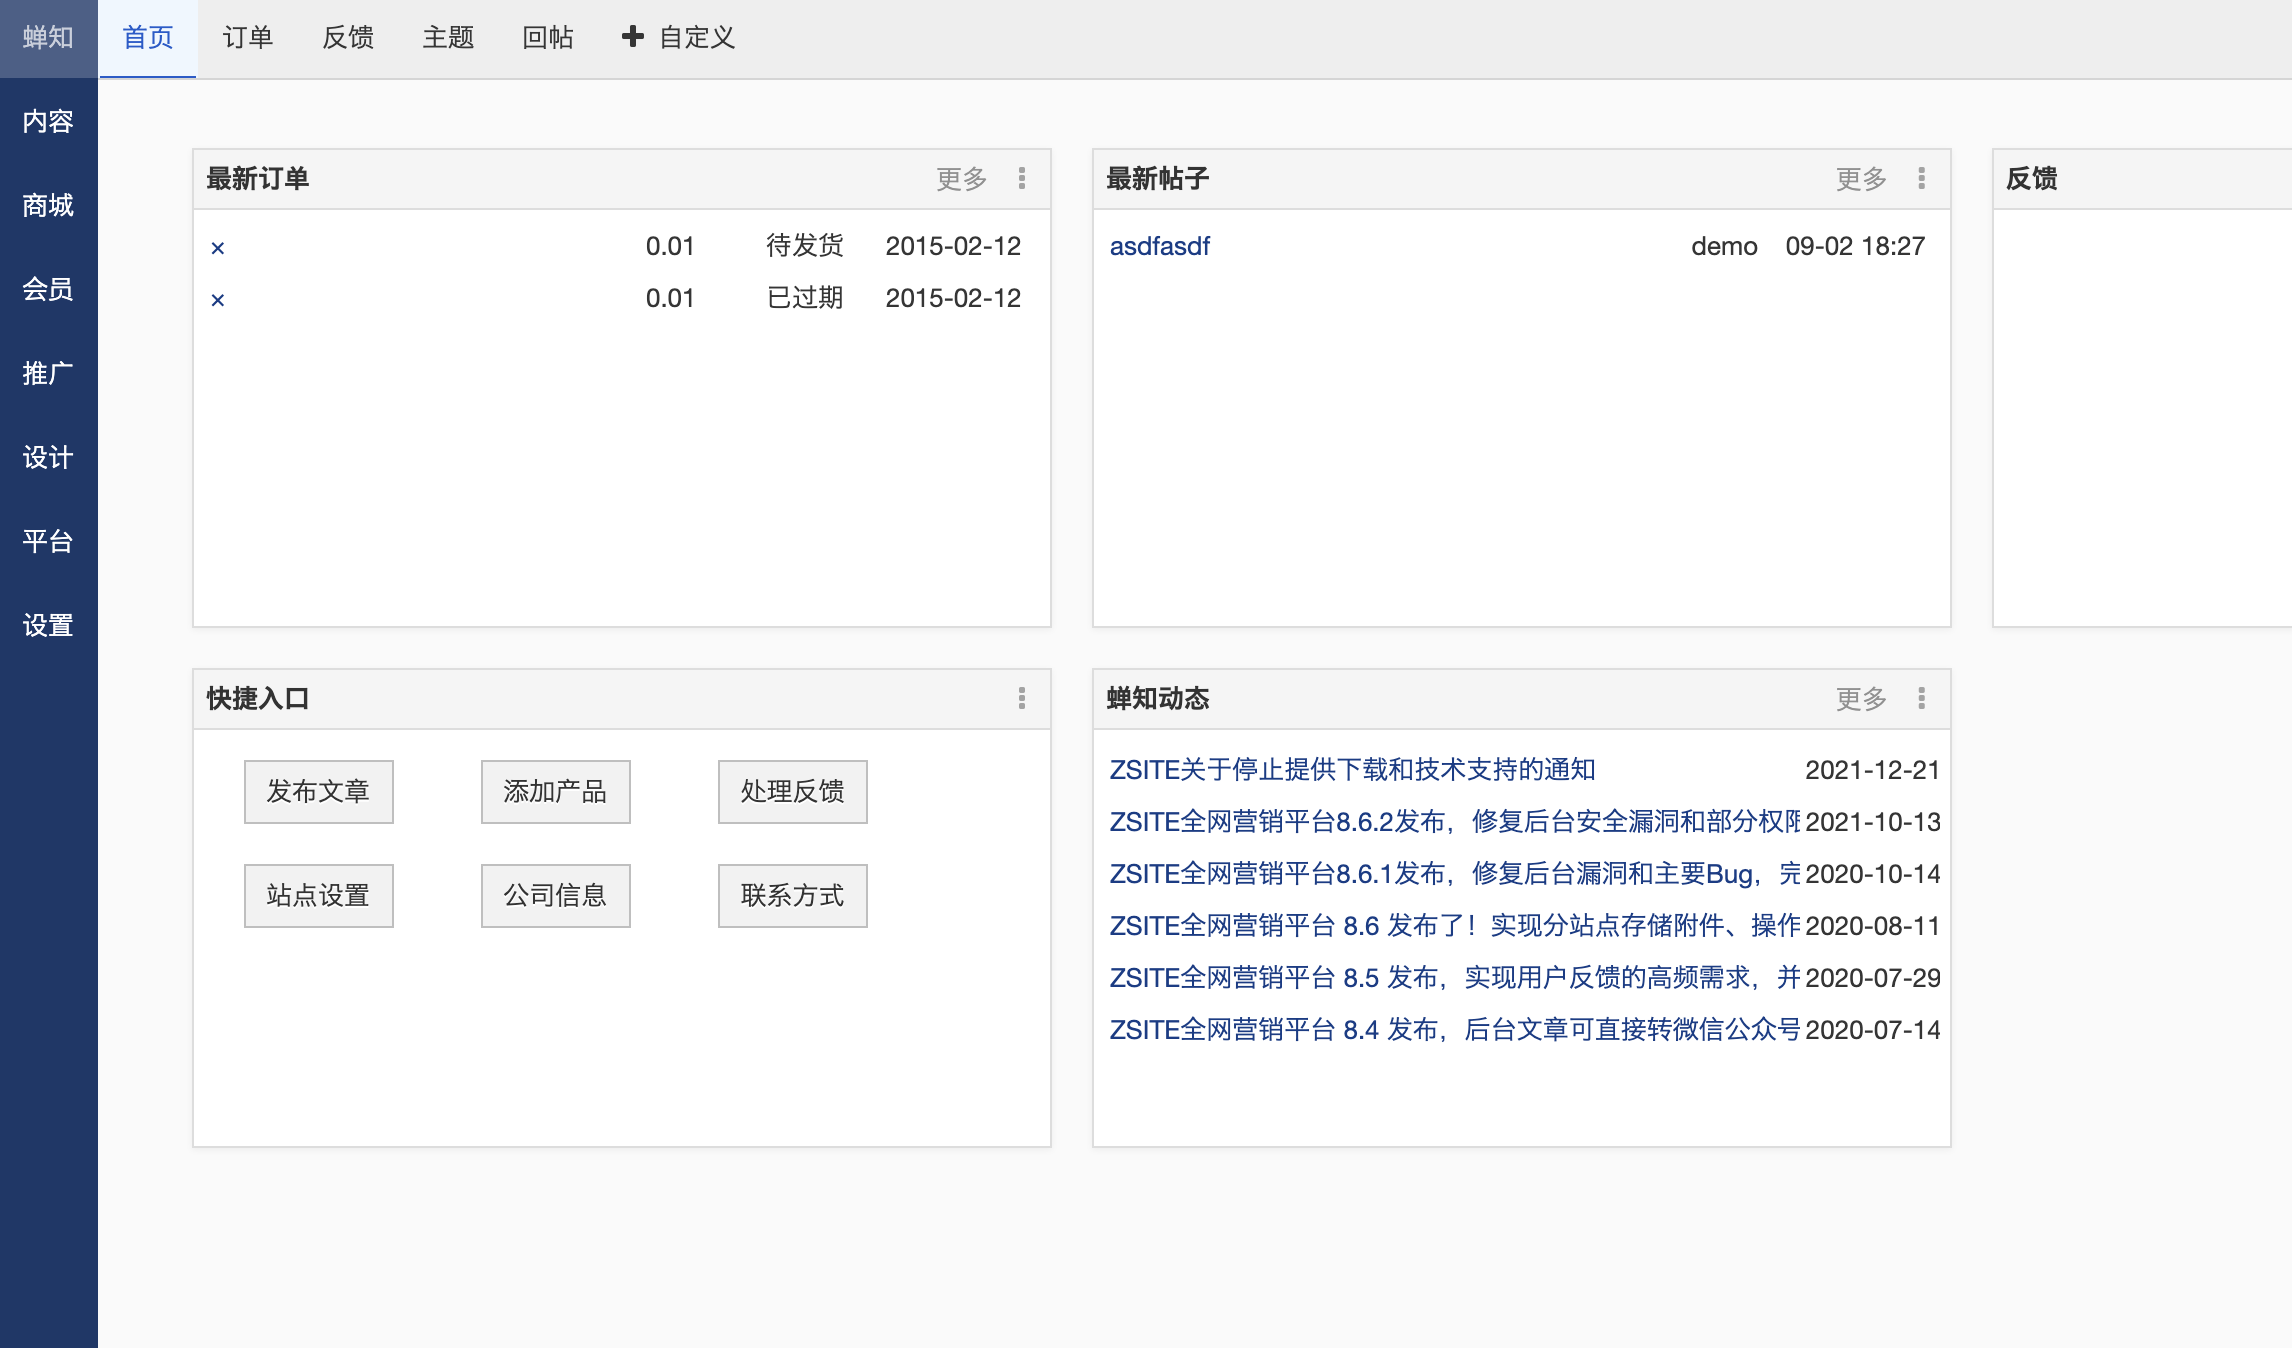
Task: Click the 联系方式 shortcut button
Action: point(792,896)
